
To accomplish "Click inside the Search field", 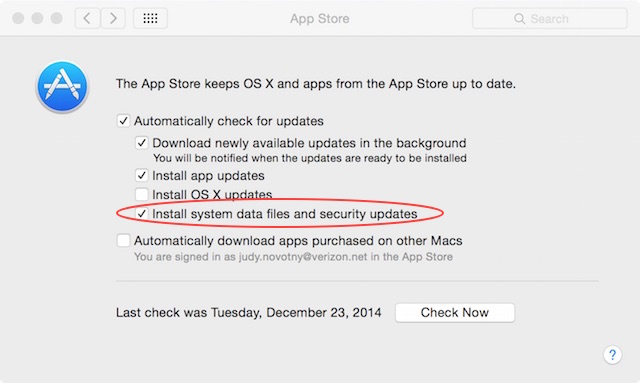I will pos(549,19).
